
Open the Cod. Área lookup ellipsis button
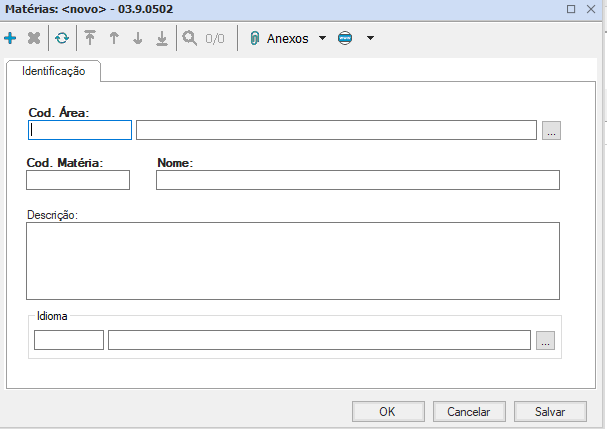point(551,130)
